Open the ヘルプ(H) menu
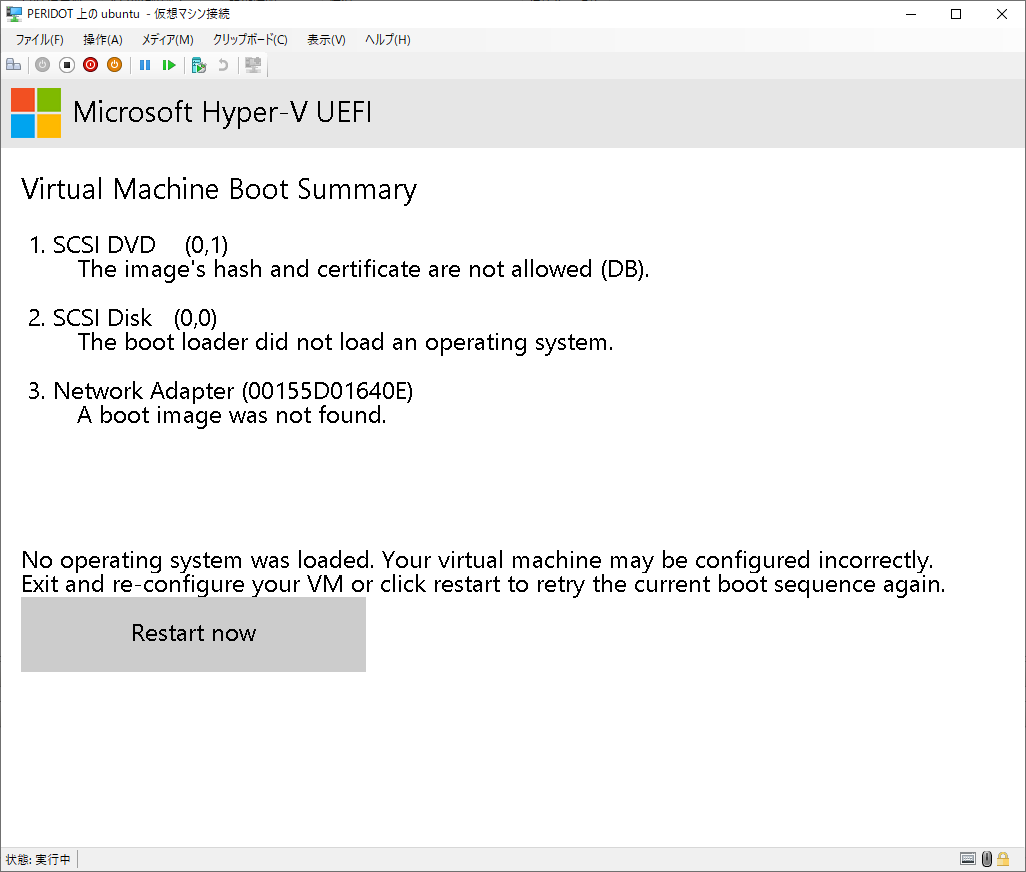 coord(387,40)
